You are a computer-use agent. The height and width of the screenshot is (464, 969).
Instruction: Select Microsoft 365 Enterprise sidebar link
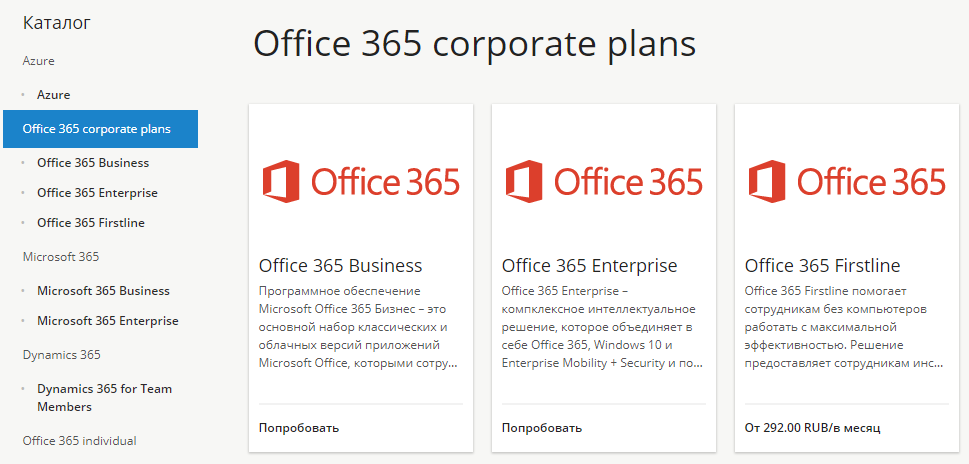[108, 321]
